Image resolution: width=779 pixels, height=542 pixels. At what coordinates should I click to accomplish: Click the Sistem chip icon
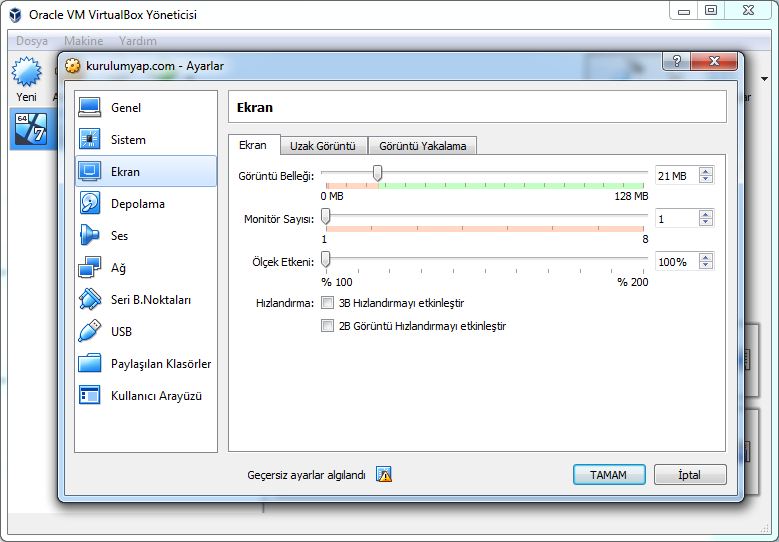pyautogui.click(x=90, y=140)
